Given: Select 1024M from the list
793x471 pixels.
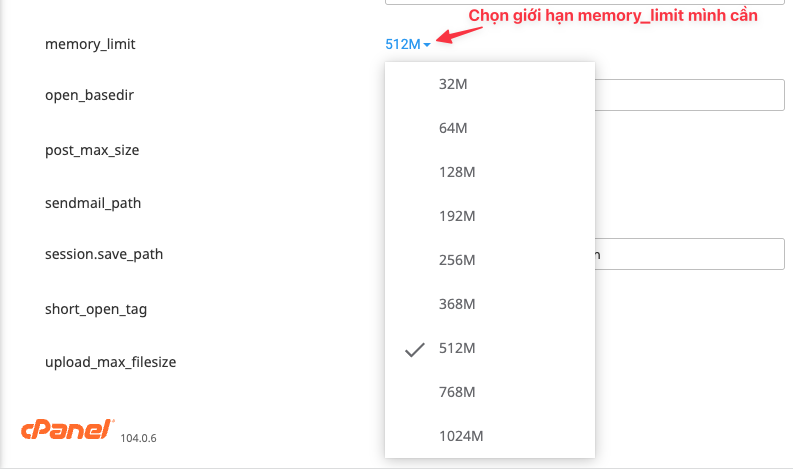Looking at the screenshot, I should pyautogui.click(x=490, y=436).
